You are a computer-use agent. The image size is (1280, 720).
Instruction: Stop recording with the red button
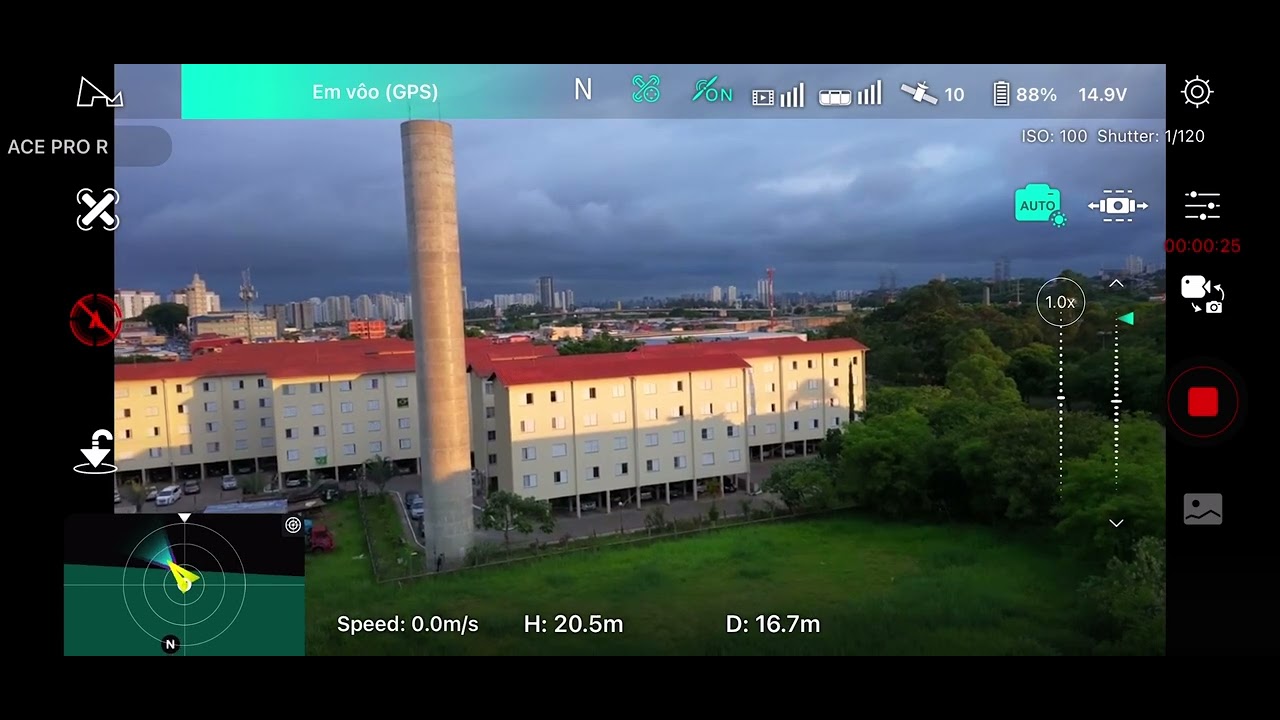point(1202,402)
